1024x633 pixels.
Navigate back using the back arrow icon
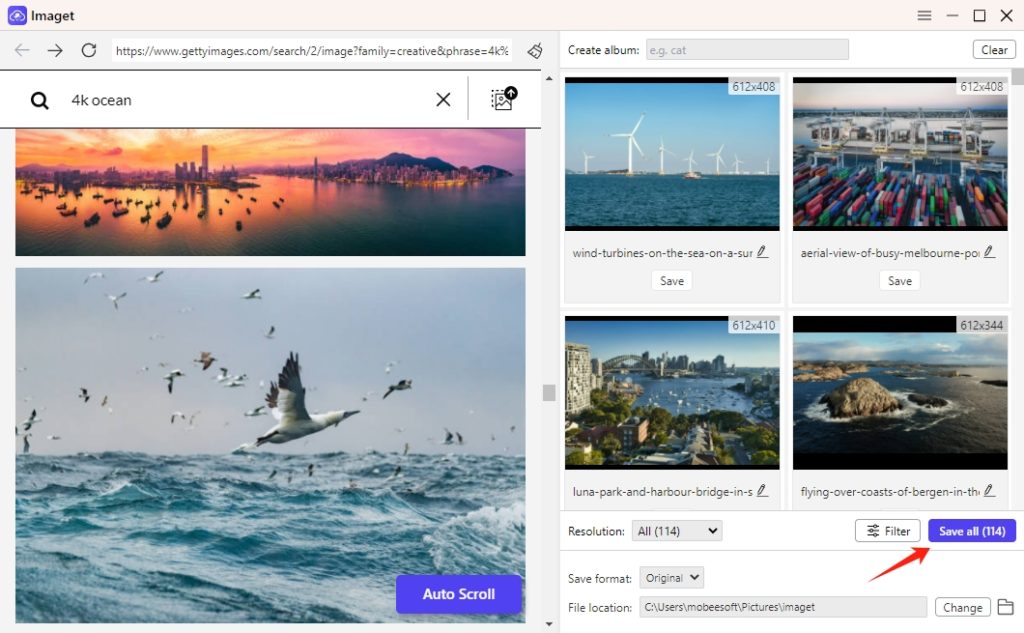(x=22, y=49)
